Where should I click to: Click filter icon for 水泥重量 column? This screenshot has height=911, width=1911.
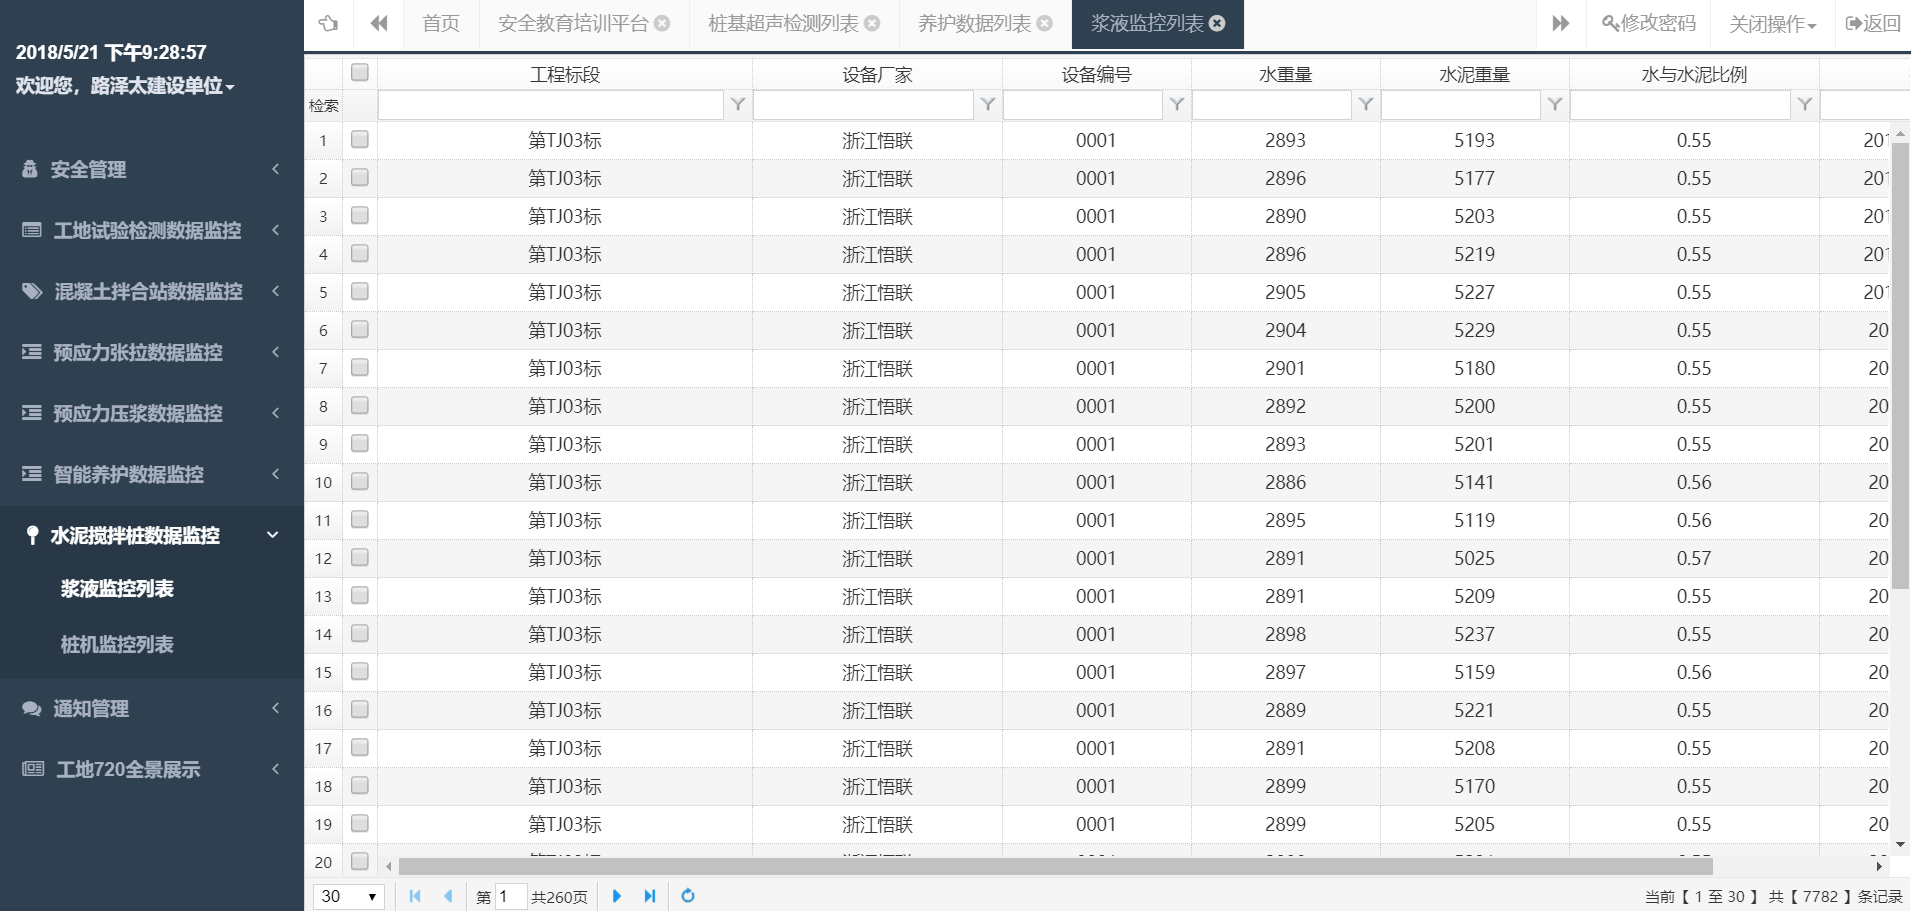pyautogui.click(x=1555, y=105)
